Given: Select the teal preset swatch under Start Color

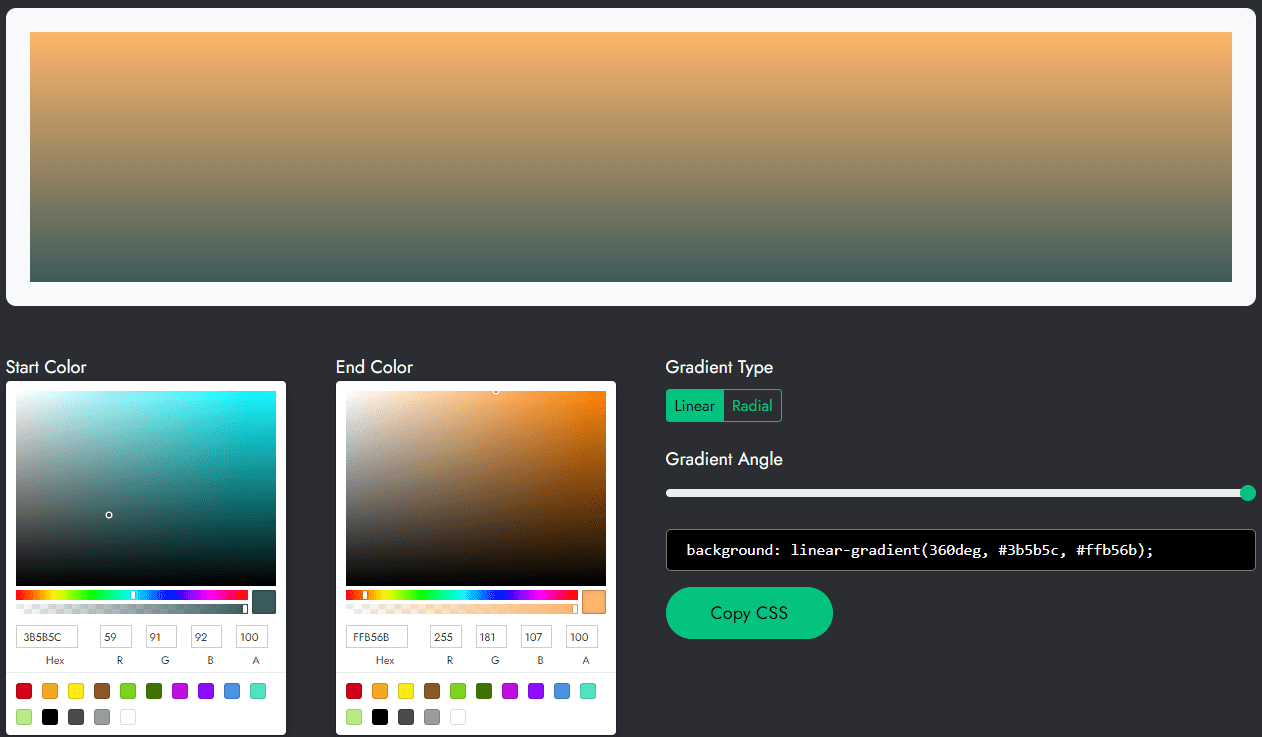Looking at the screenshot, I should (x=258, y=691).
